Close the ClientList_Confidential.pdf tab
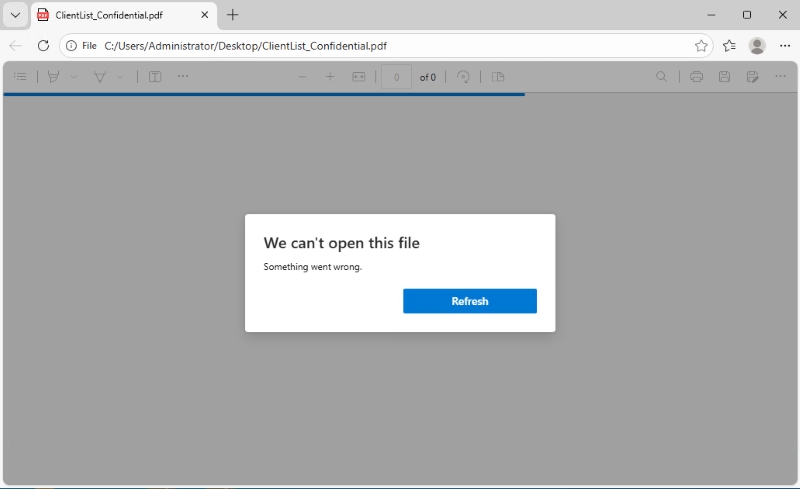 pyautogui.click(x=205, y=15)
